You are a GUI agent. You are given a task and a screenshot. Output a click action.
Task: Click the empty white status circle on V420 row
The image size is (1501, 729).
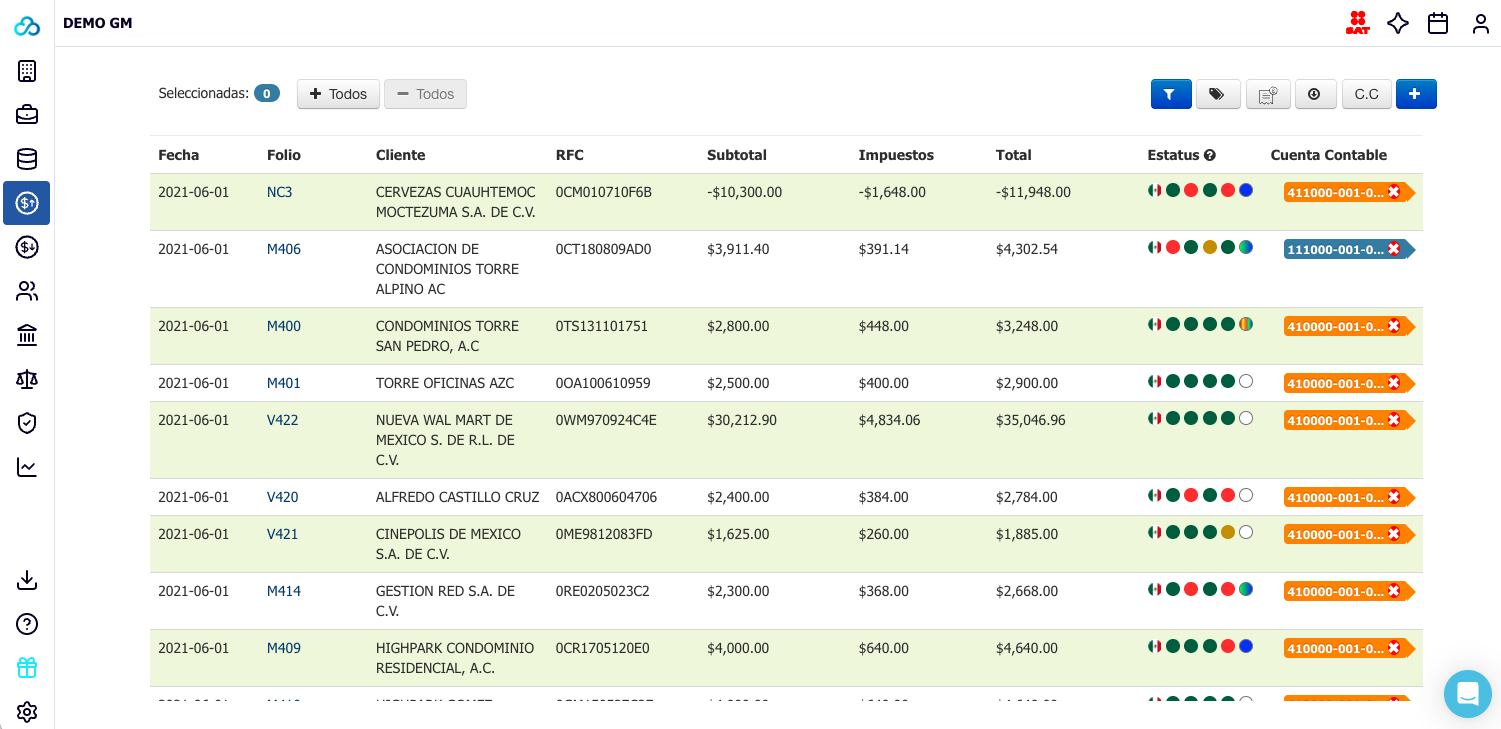point(1246,495)
